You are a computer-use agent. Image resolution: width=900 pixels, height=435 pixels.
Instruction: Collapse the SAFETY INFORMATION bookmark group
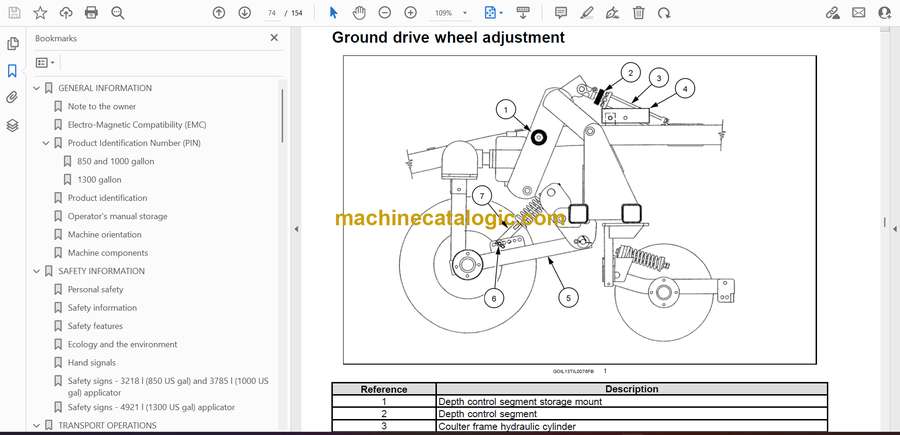point(37,271)
